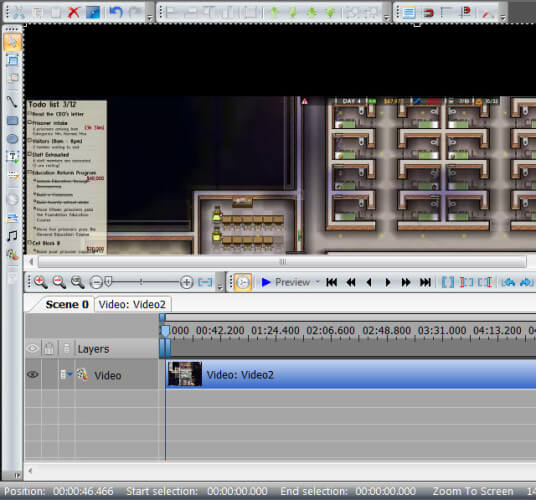The width and height of the screenshot is (536, 500).
Task: Select the Text tool
Action: click(13, 157)
